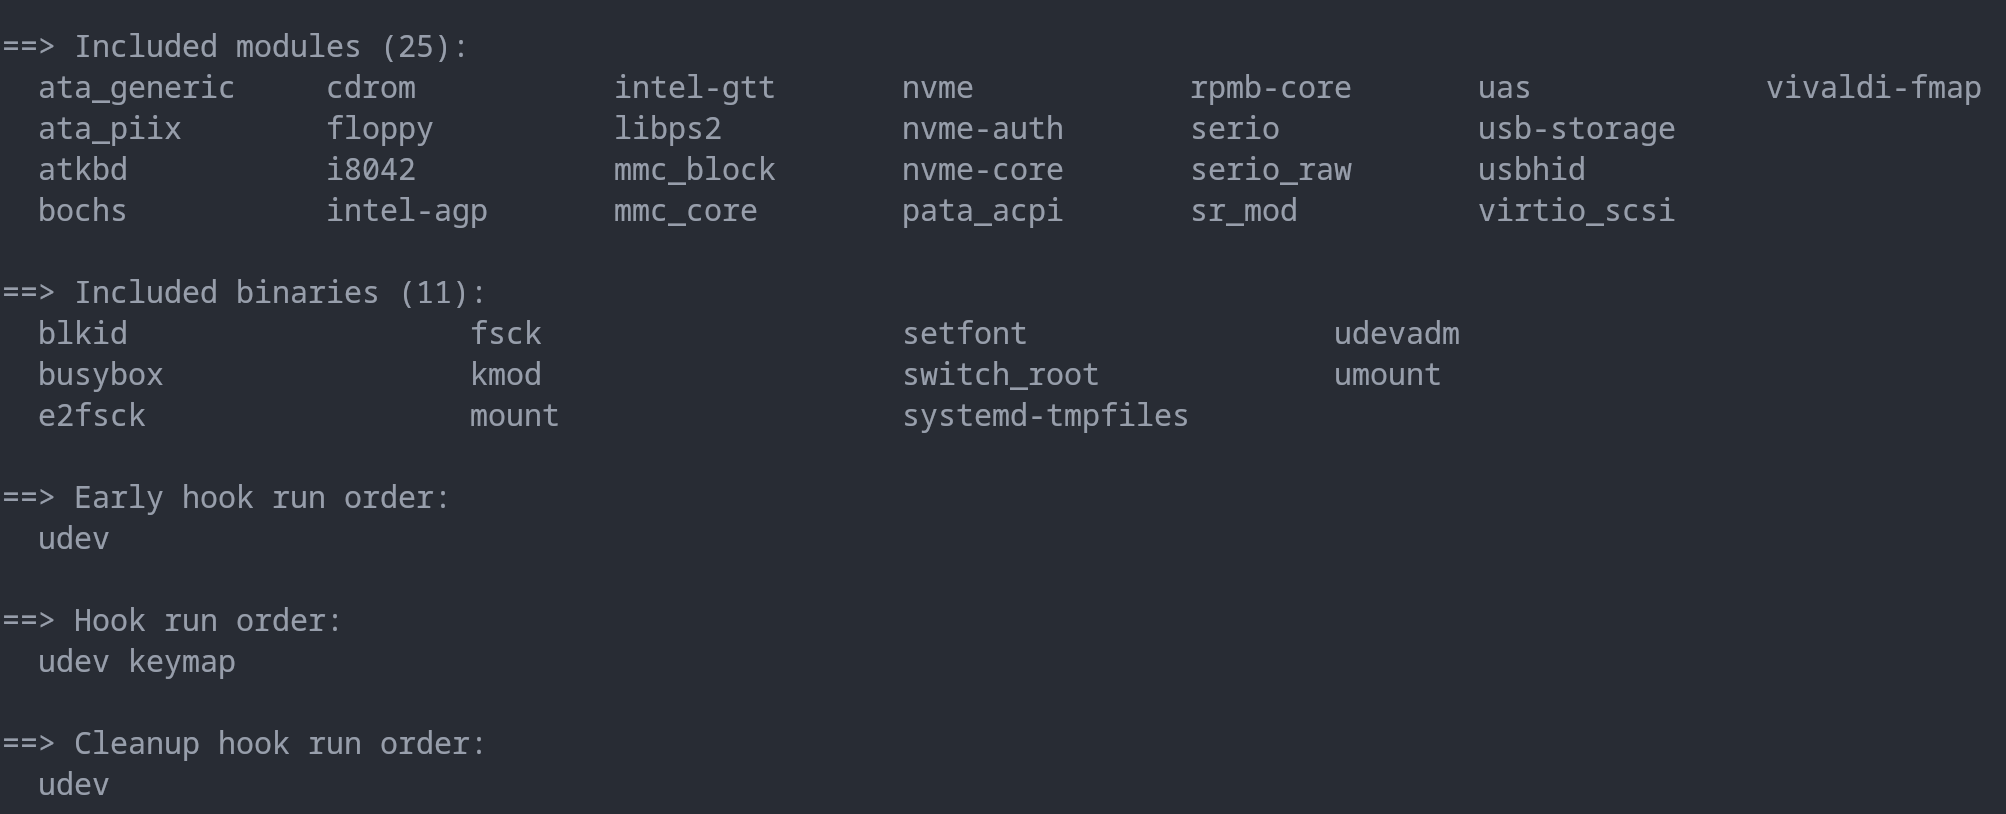This screenshot has height=814, width=2006.
Task: Click the 'Included binaries (11):' heading
Action: click(x=279, y=293)
